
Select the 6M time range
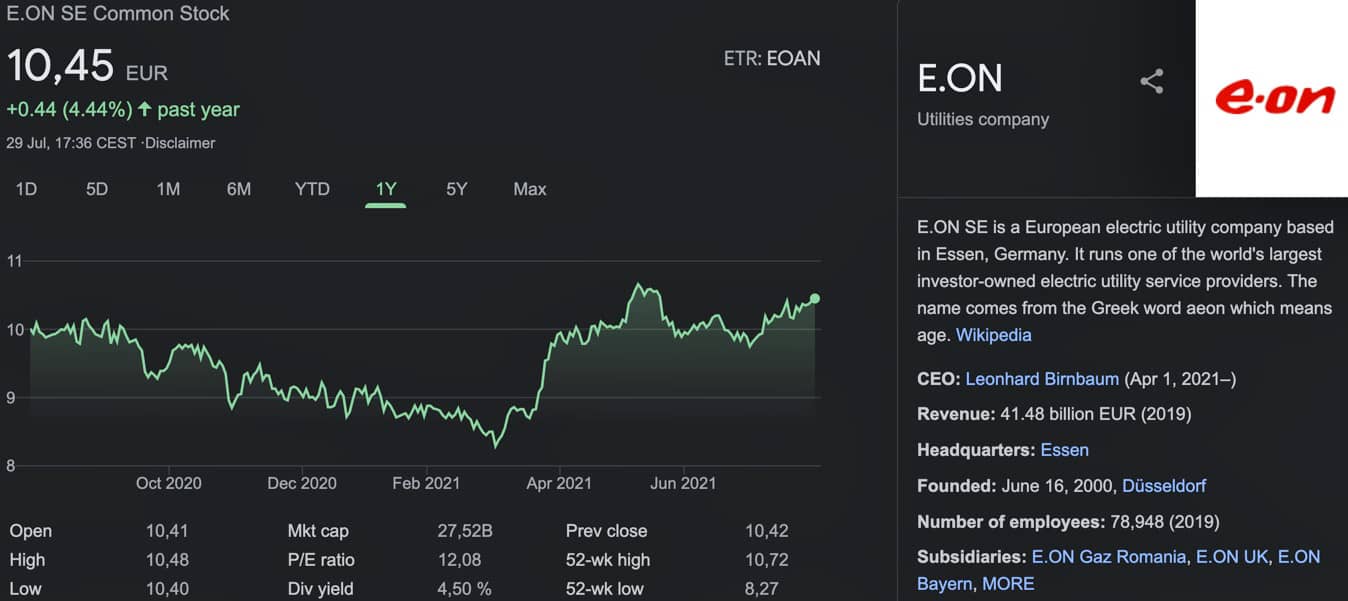pyautogui.click(x=239, y=189)
